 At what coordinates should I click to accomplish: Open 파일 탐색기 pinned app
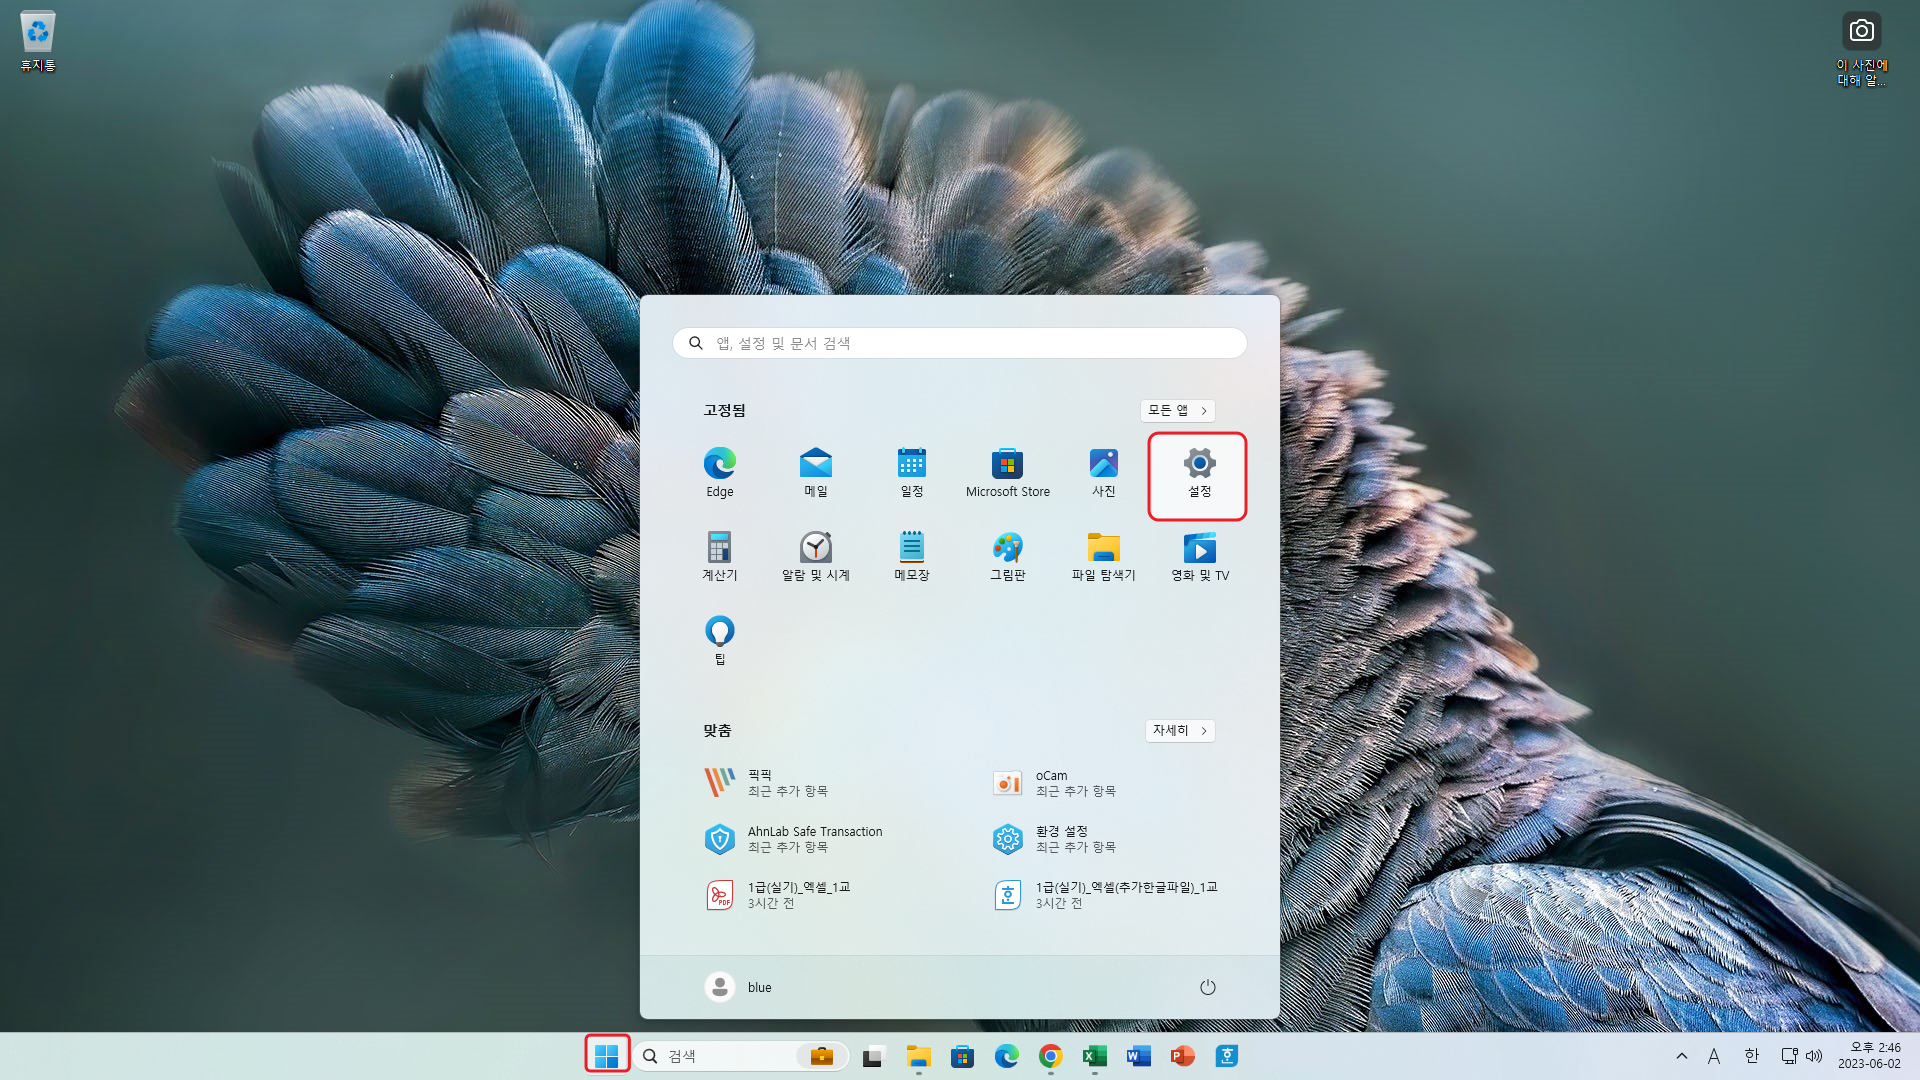click(1103, 557)
